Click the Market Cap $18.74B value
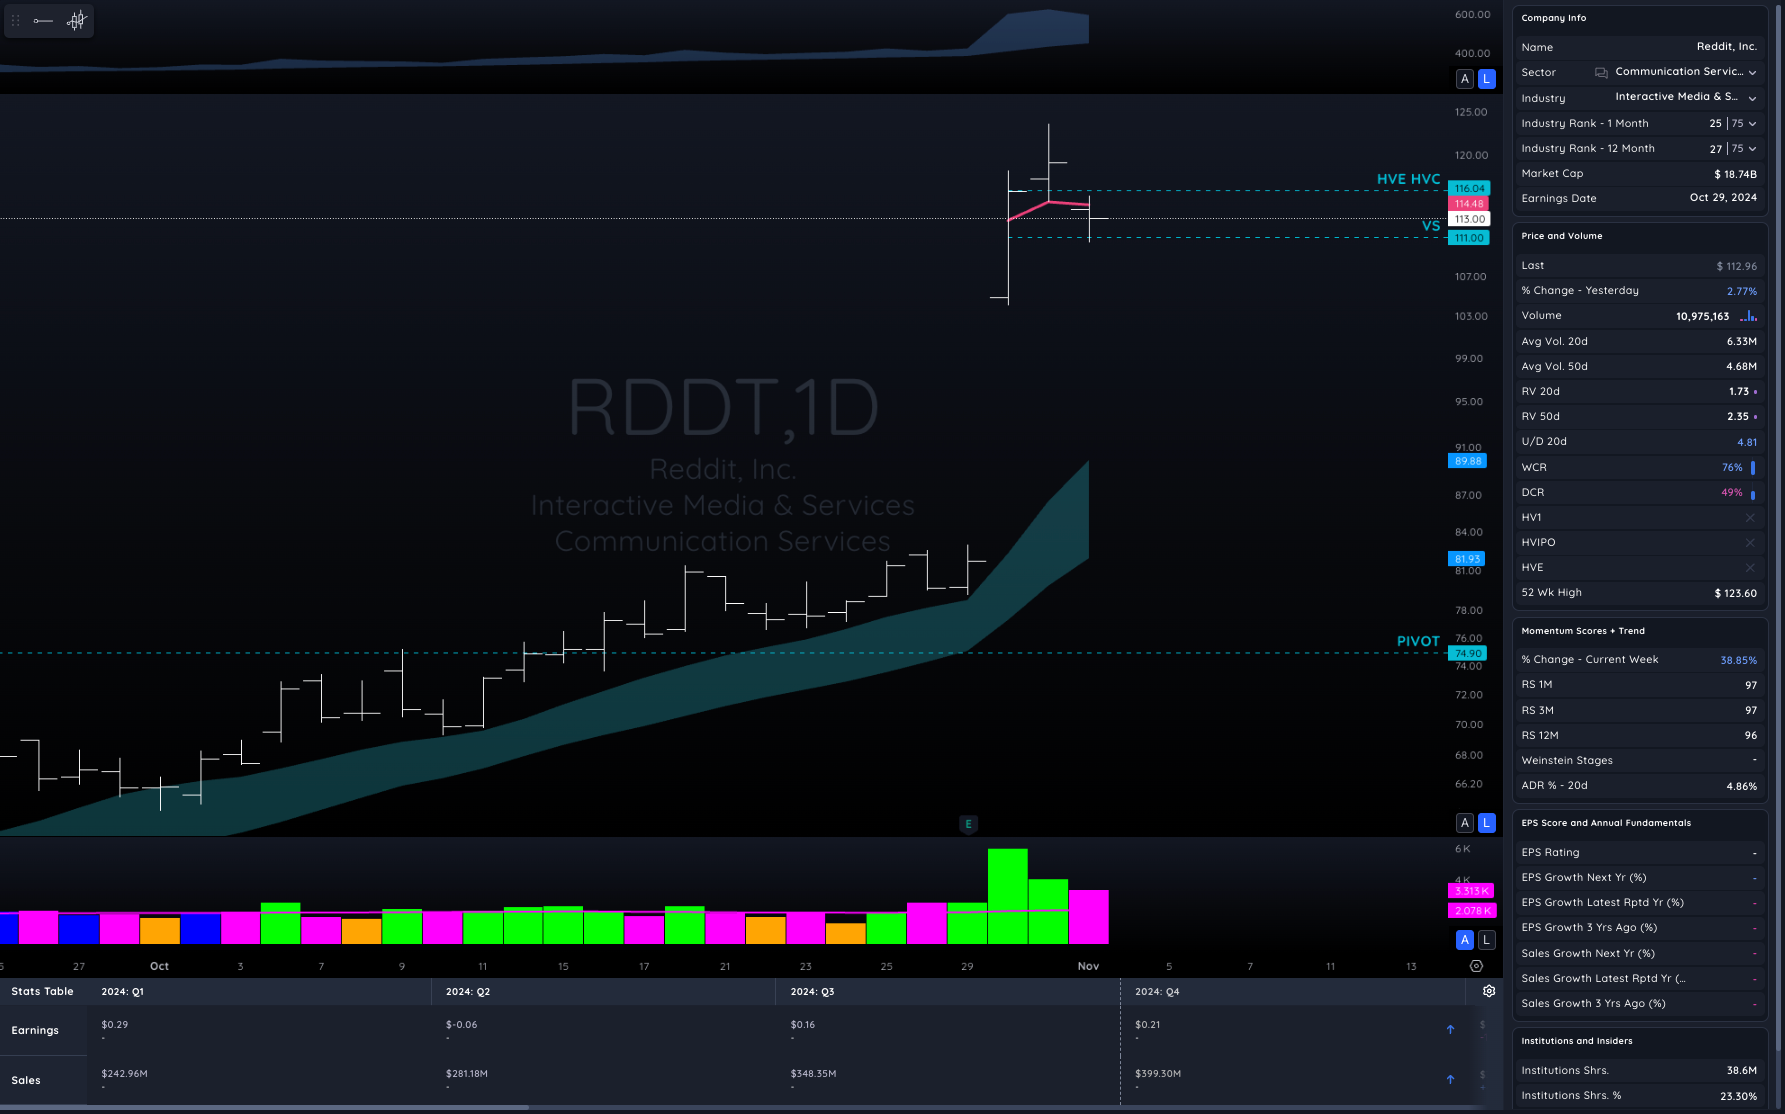This screenshot has height=1114, width=1785. pyautogui.click(x=1735, y=174)
